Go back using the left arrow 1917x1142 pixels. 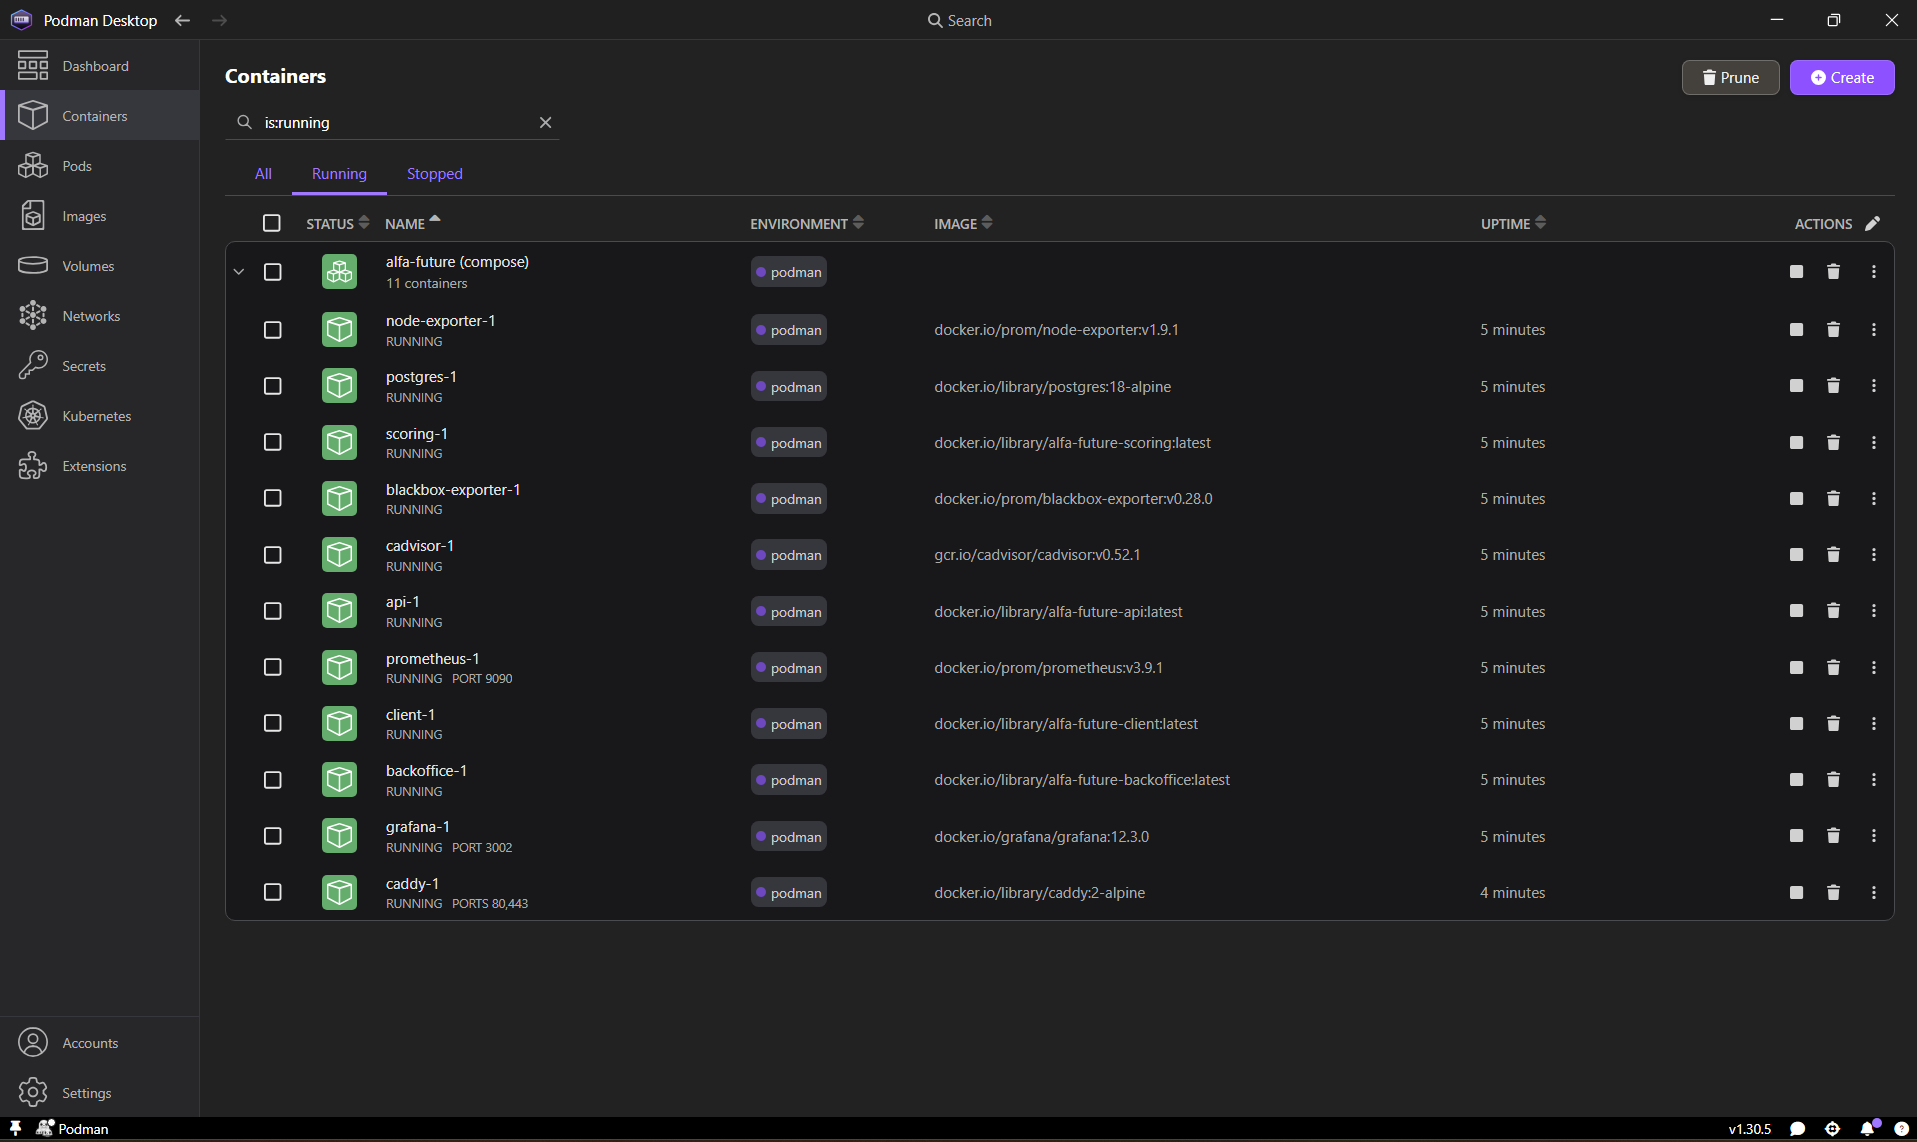click(182, 20)
